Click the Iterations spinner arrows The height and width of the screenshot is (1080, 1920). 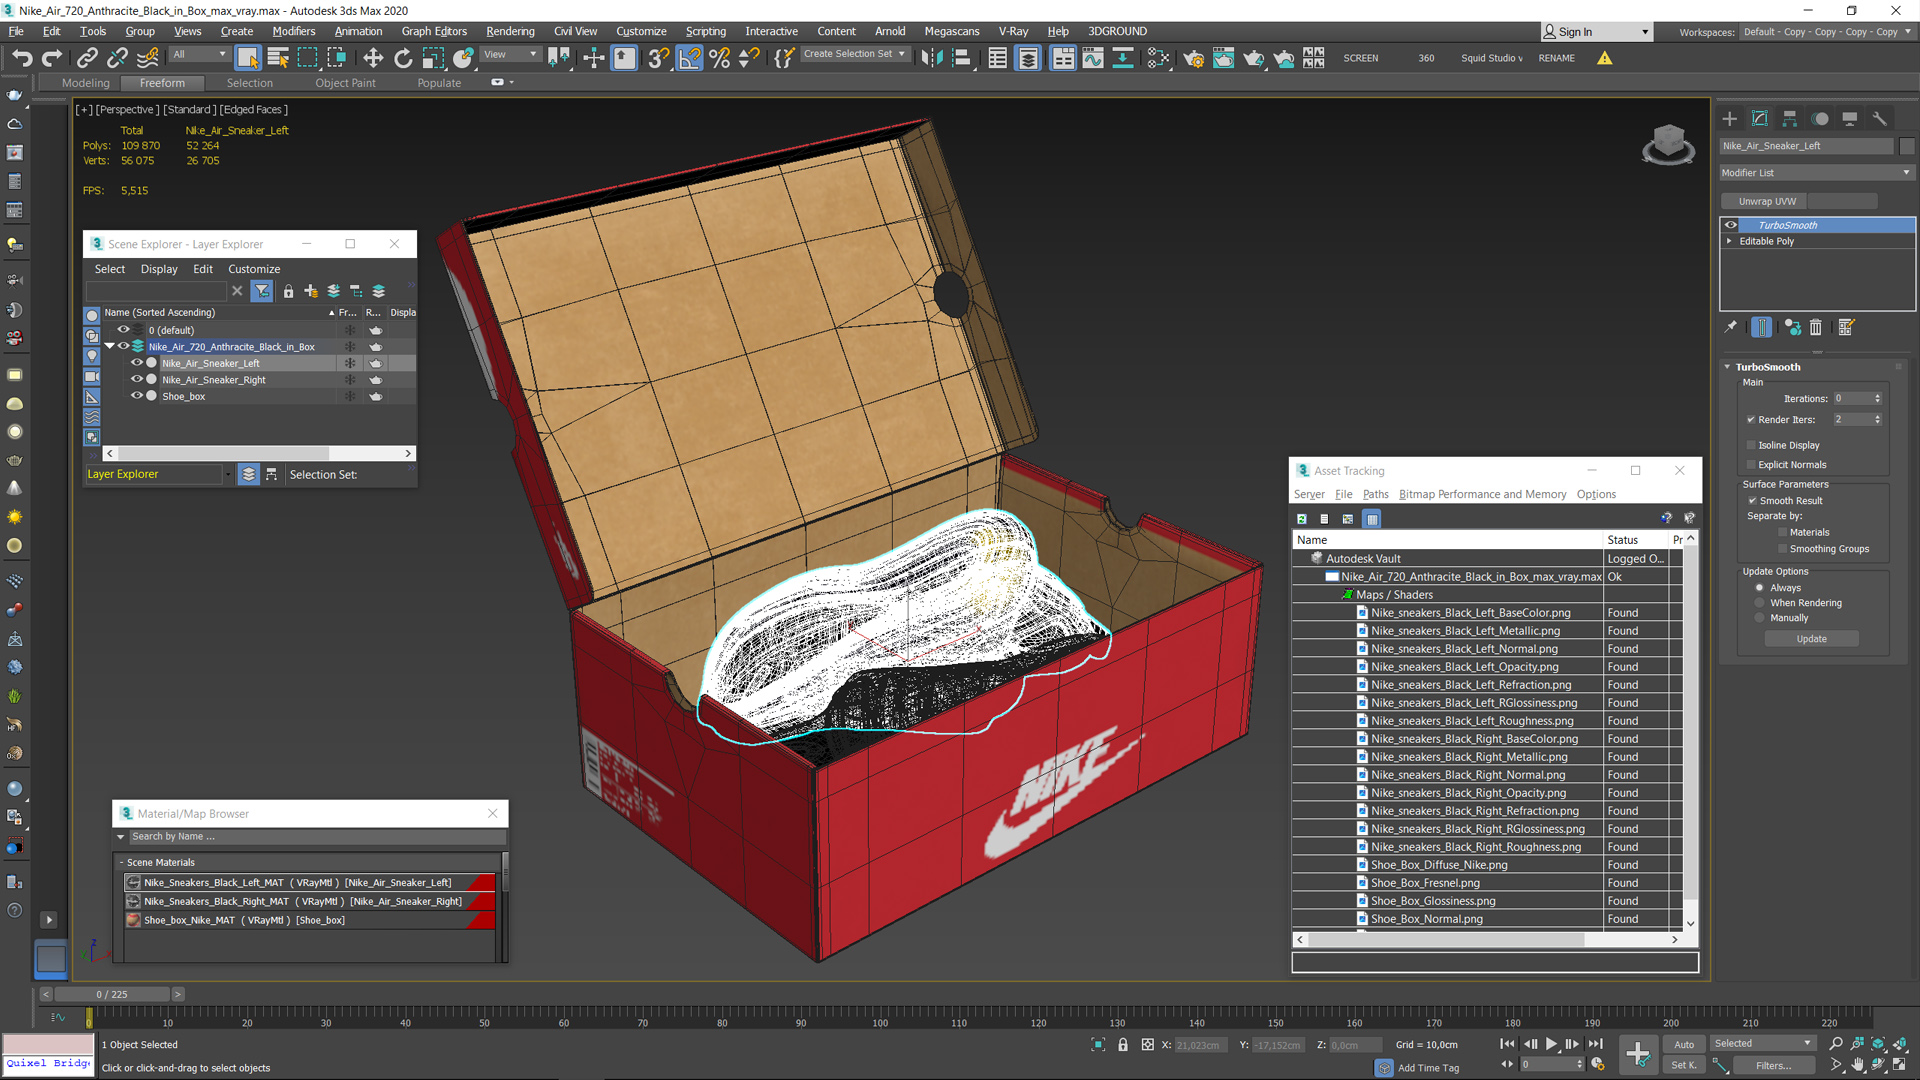pos(1877,398)
